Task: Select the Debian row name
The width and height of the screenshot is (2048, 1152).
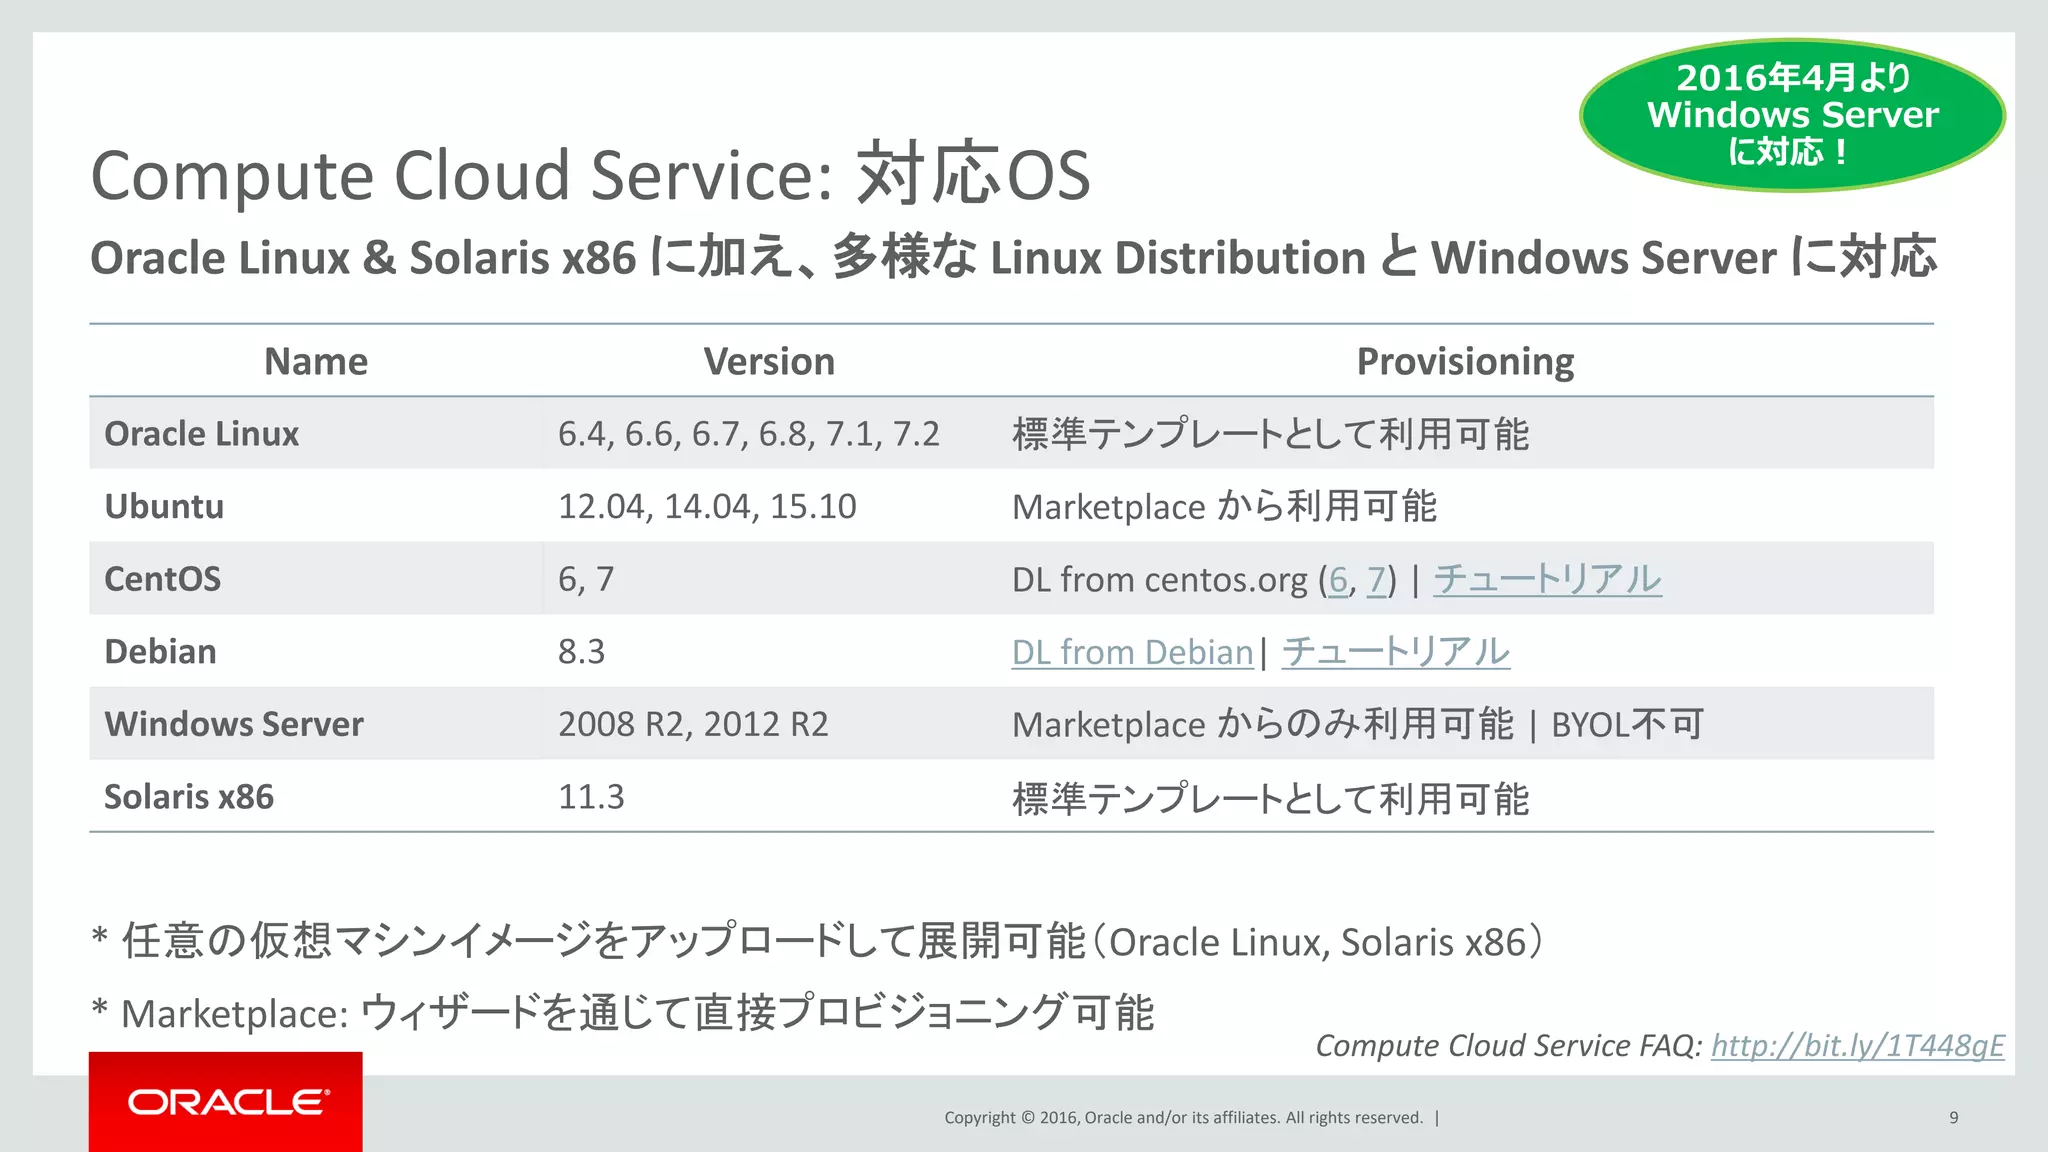Action: tap(160, 652)
